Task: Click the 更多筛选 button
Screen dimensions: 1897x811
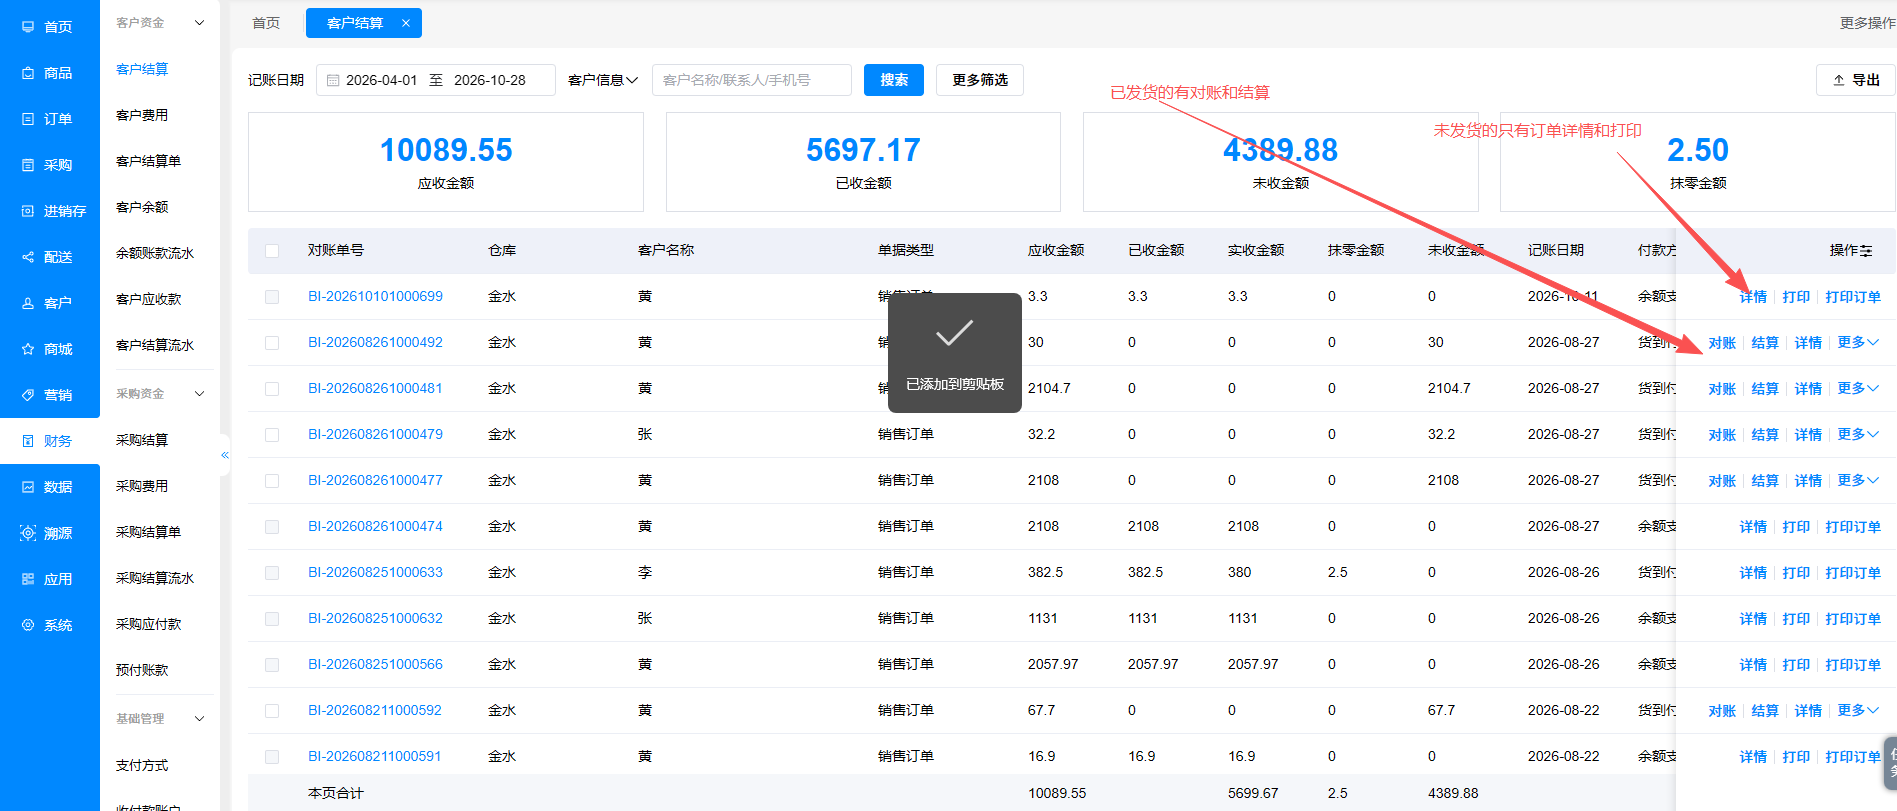Action: point(980,80)
